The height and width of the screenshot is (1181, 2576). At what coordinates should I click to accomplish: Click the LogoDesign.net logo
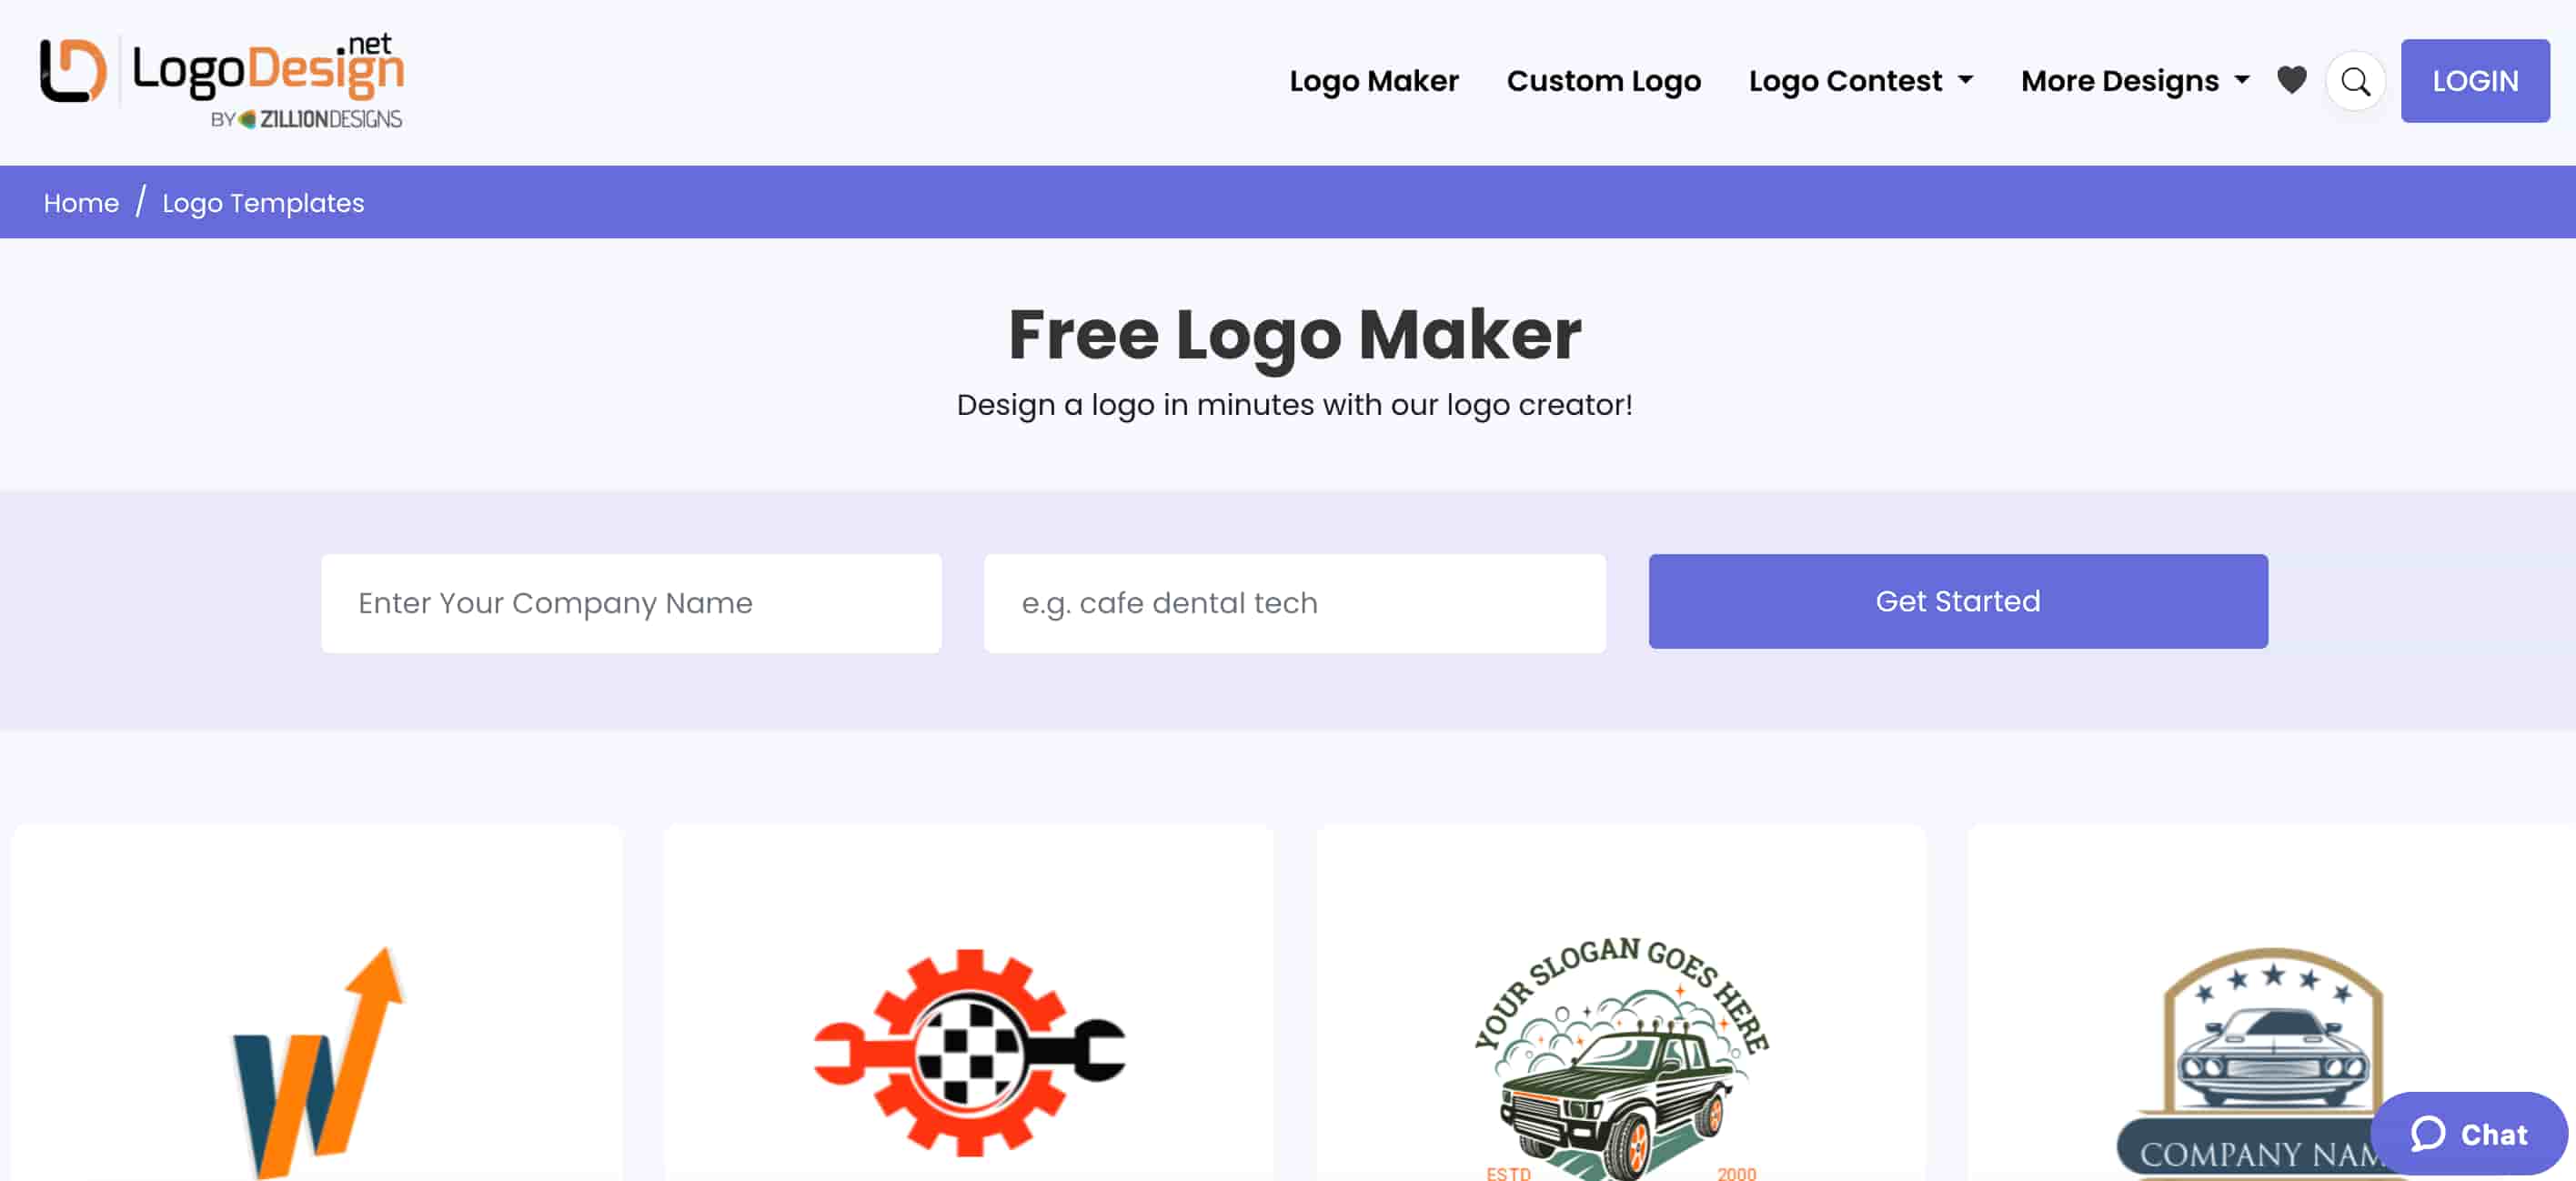221,80
